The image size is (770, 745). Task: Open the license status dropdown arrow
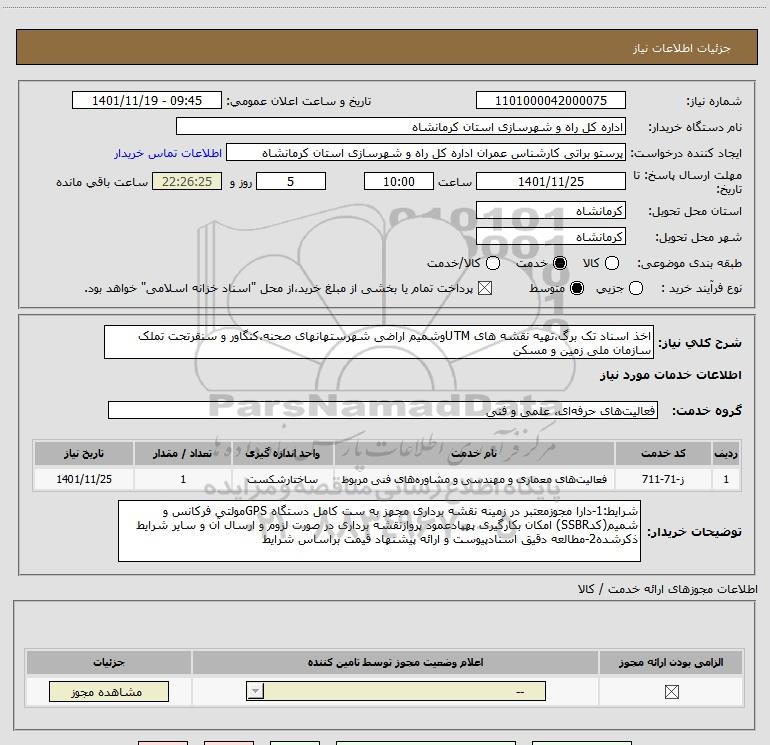[x=255, y=691]
